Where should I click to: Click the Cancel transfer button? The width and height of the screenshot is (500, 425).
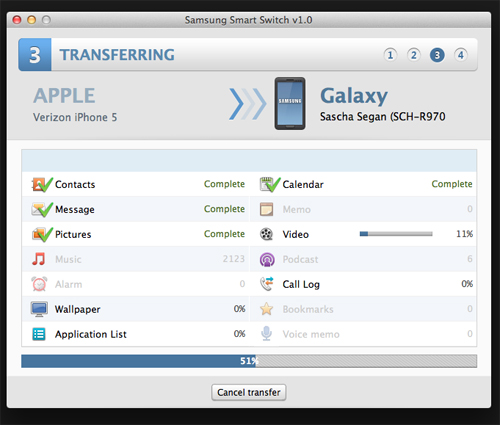click(249, 392)
